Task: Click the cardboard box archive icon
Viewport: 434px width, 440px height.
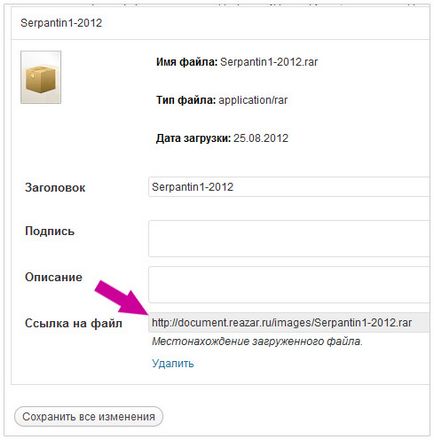Action: (x=41, y=77)
